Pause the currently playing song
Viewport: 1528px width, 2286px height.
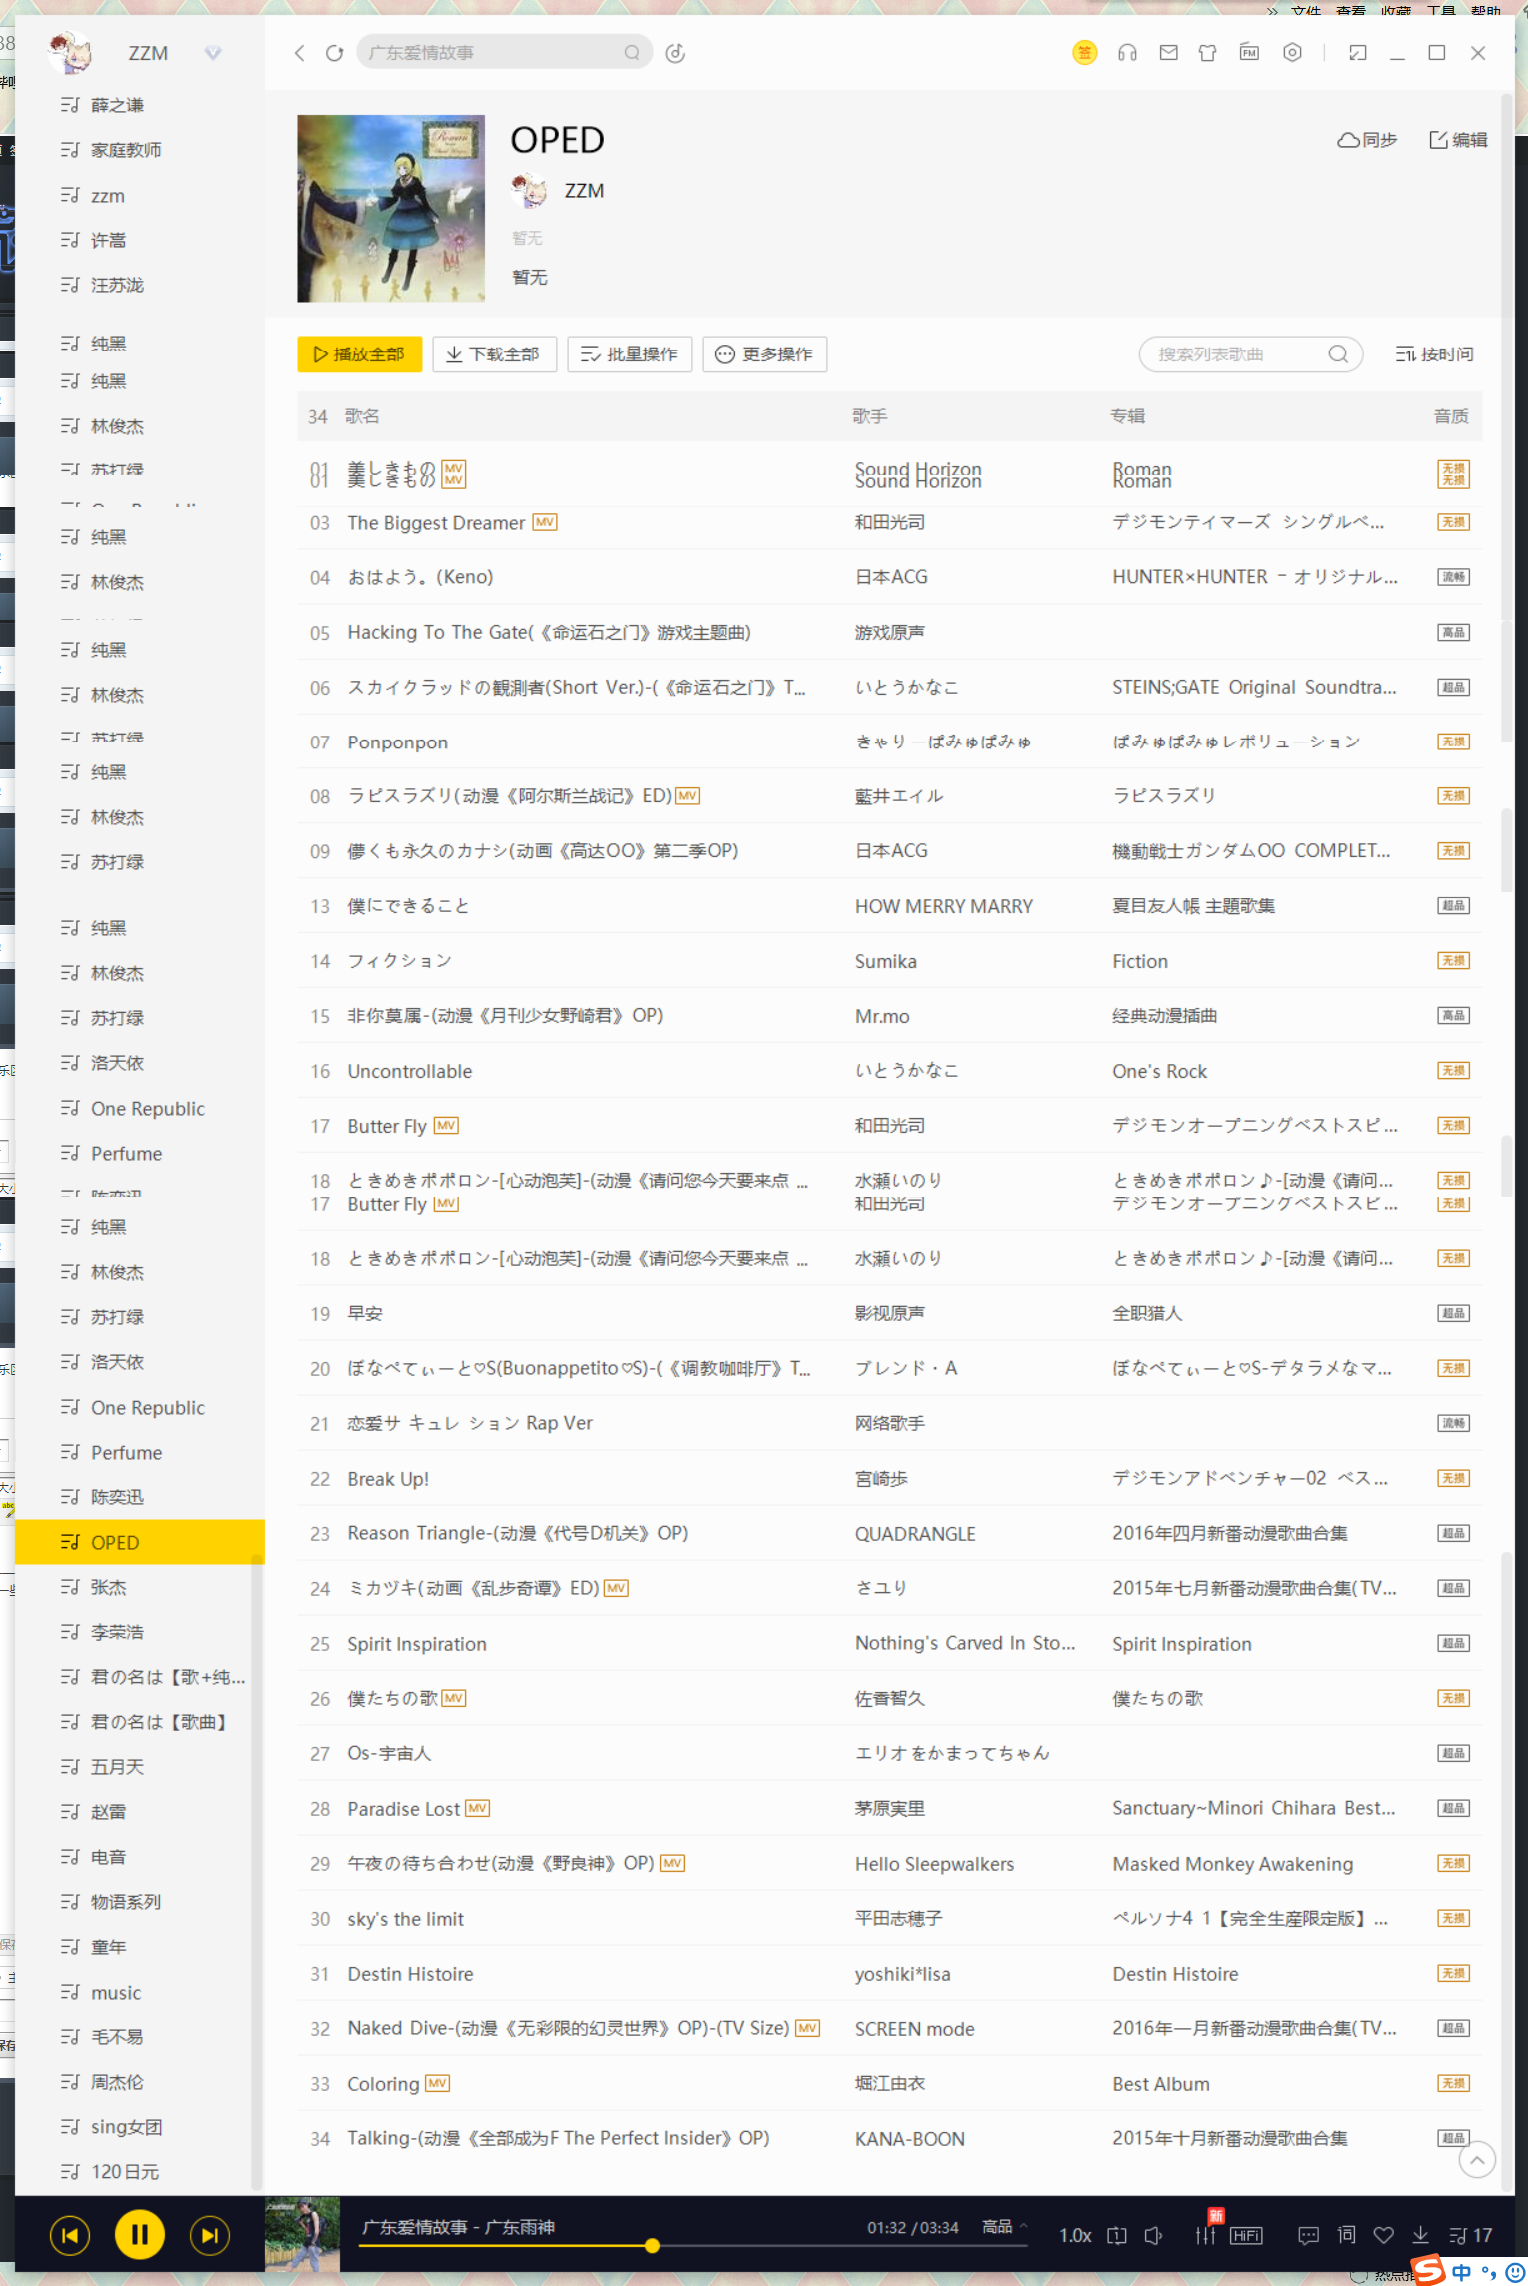(x=139, y=2235)
